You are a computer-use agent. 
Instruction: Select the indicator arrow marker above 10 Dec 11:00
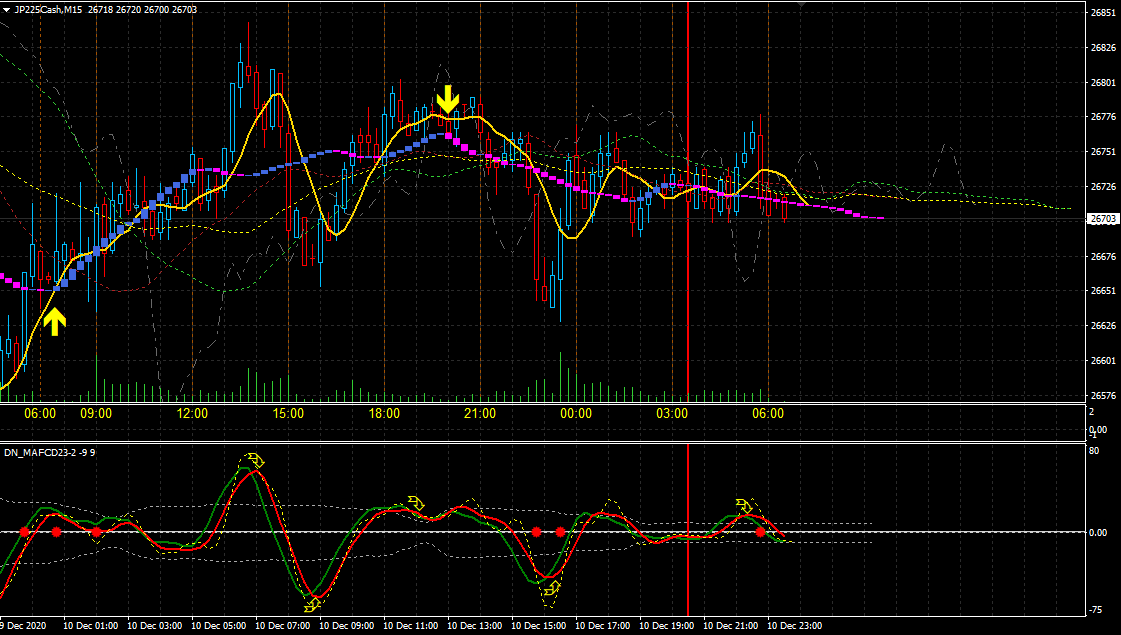(x=415, y=503)
